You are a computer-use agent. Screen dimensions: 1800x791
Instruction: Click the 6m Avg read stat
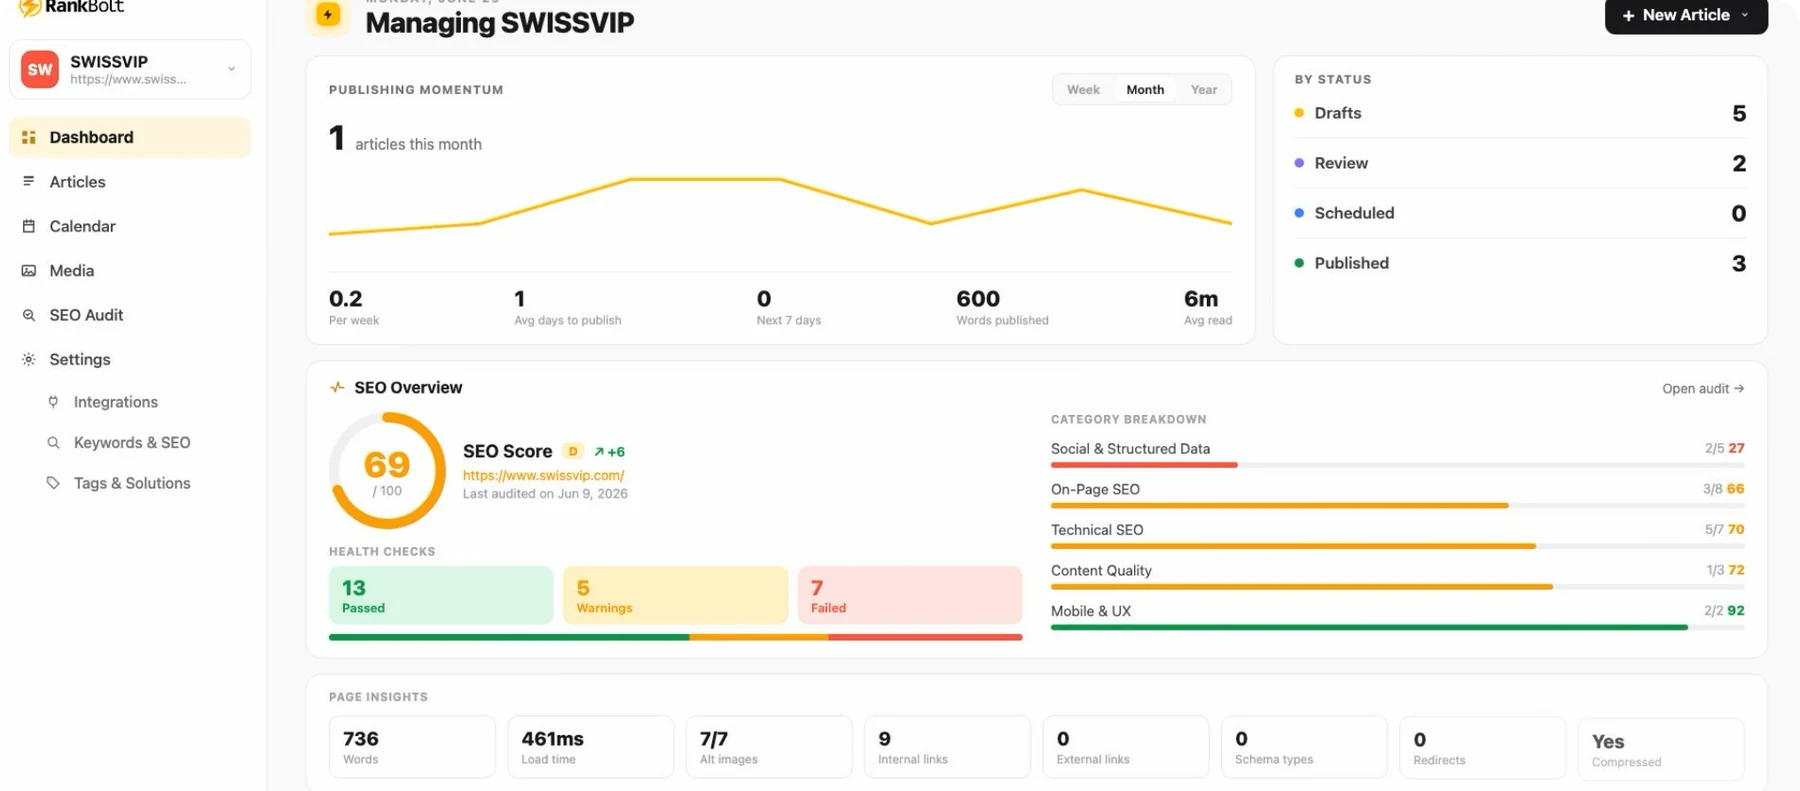[1208, 307]
